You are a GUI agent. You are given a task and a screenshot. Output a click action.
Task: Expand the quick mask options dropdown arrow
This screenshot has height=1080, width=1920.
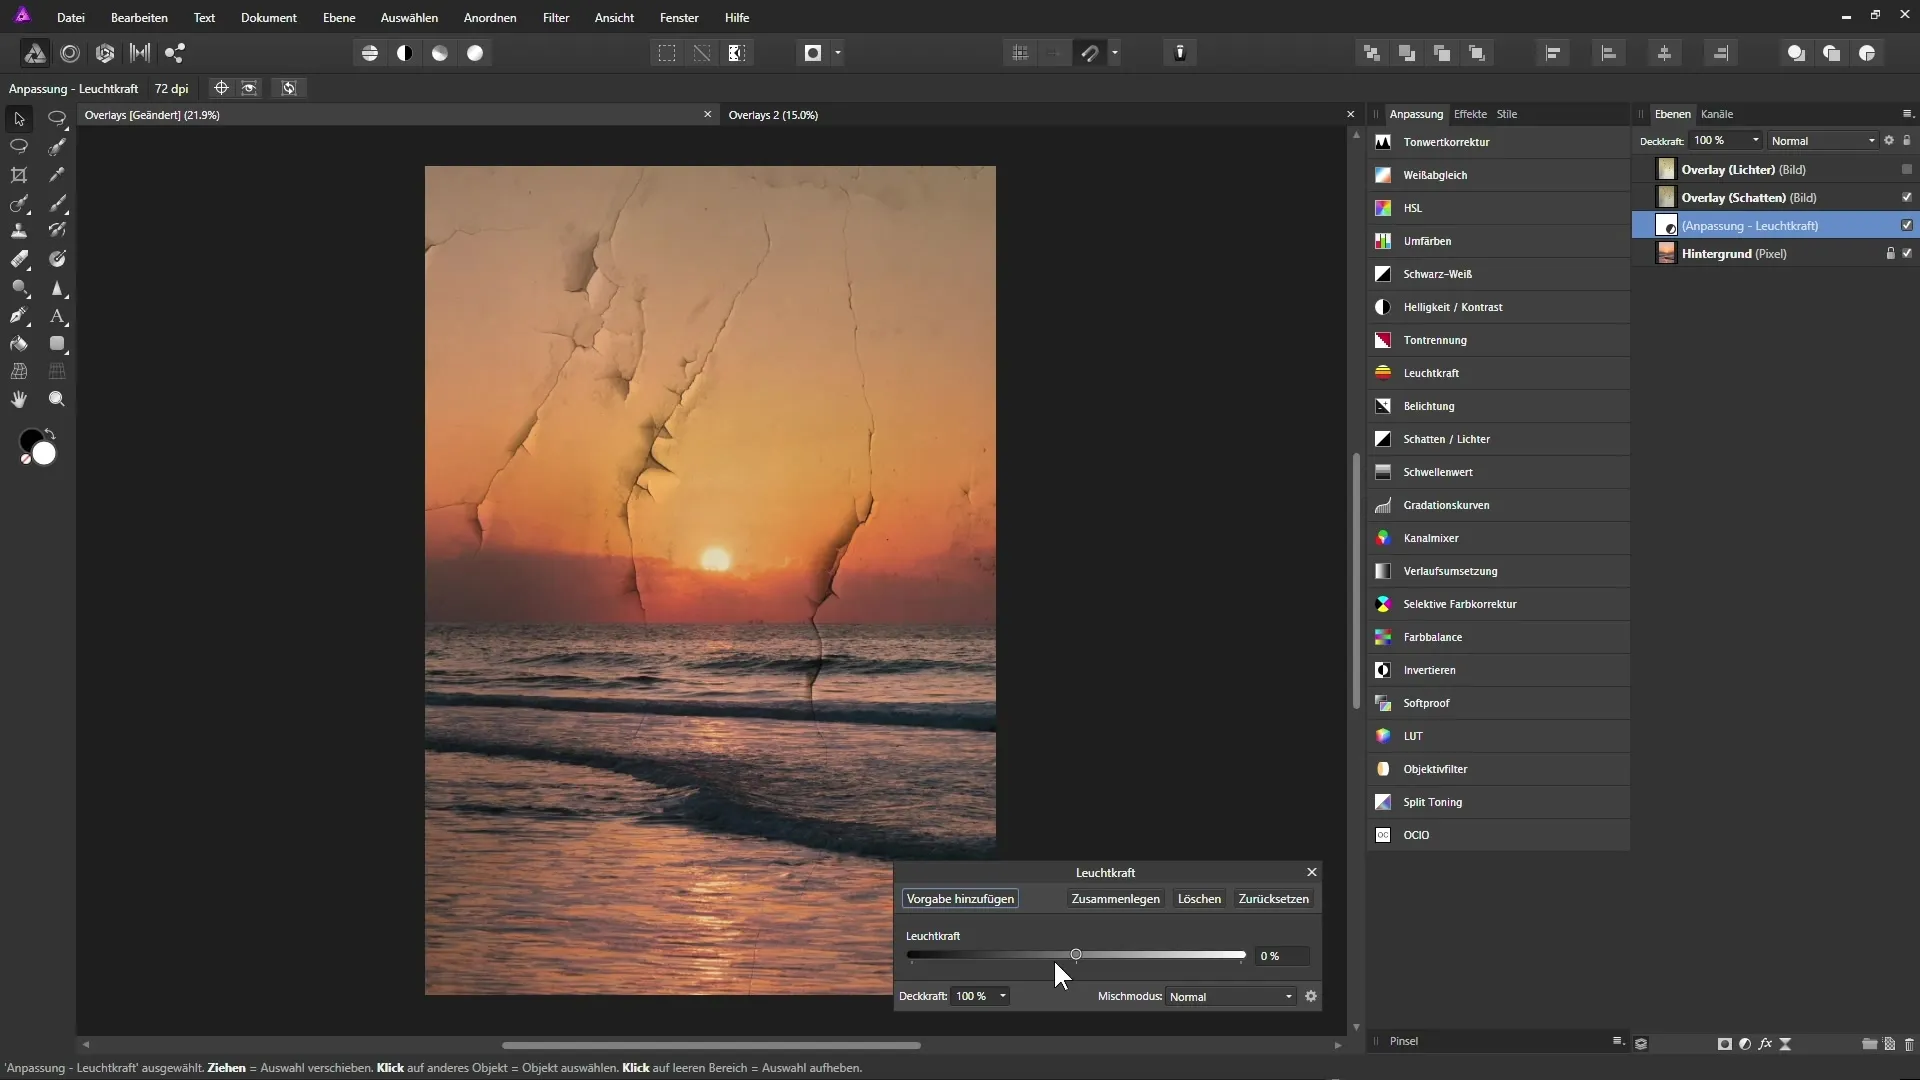pos(838,53)
